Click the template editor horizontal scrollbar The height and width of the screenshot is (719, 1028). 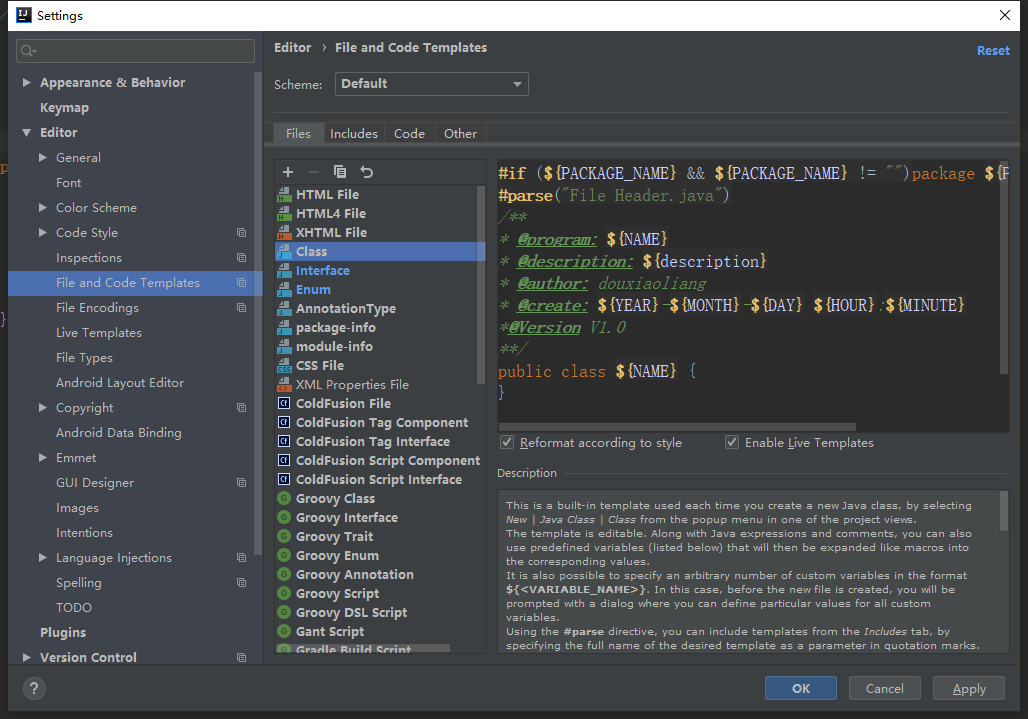click(677, 427)
